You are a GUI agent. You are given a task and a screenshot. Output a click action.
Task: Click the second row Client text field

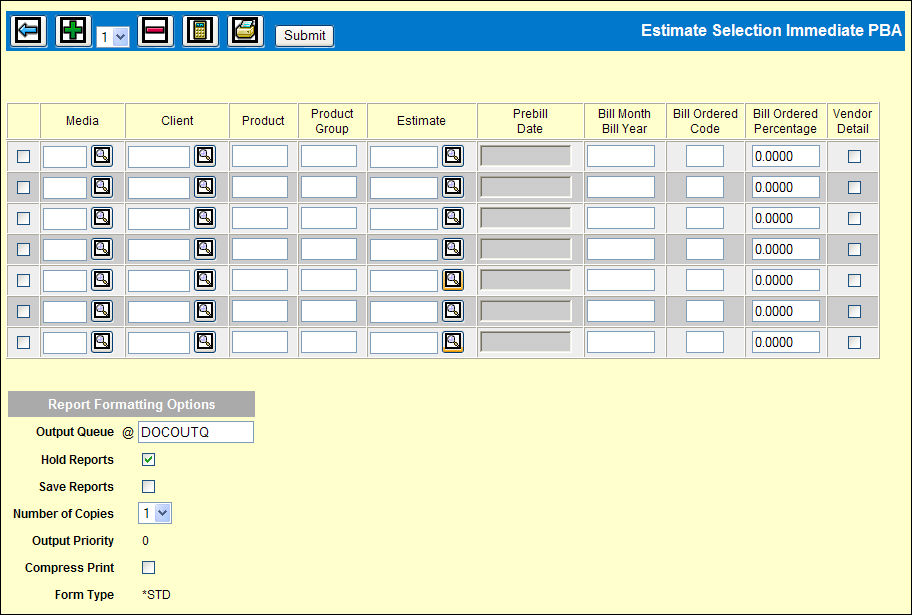click(x=159, y=187)
